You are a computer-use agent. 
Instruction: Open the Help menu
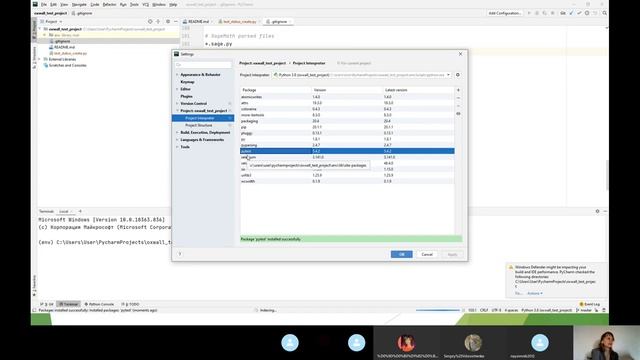coord(173,4)
